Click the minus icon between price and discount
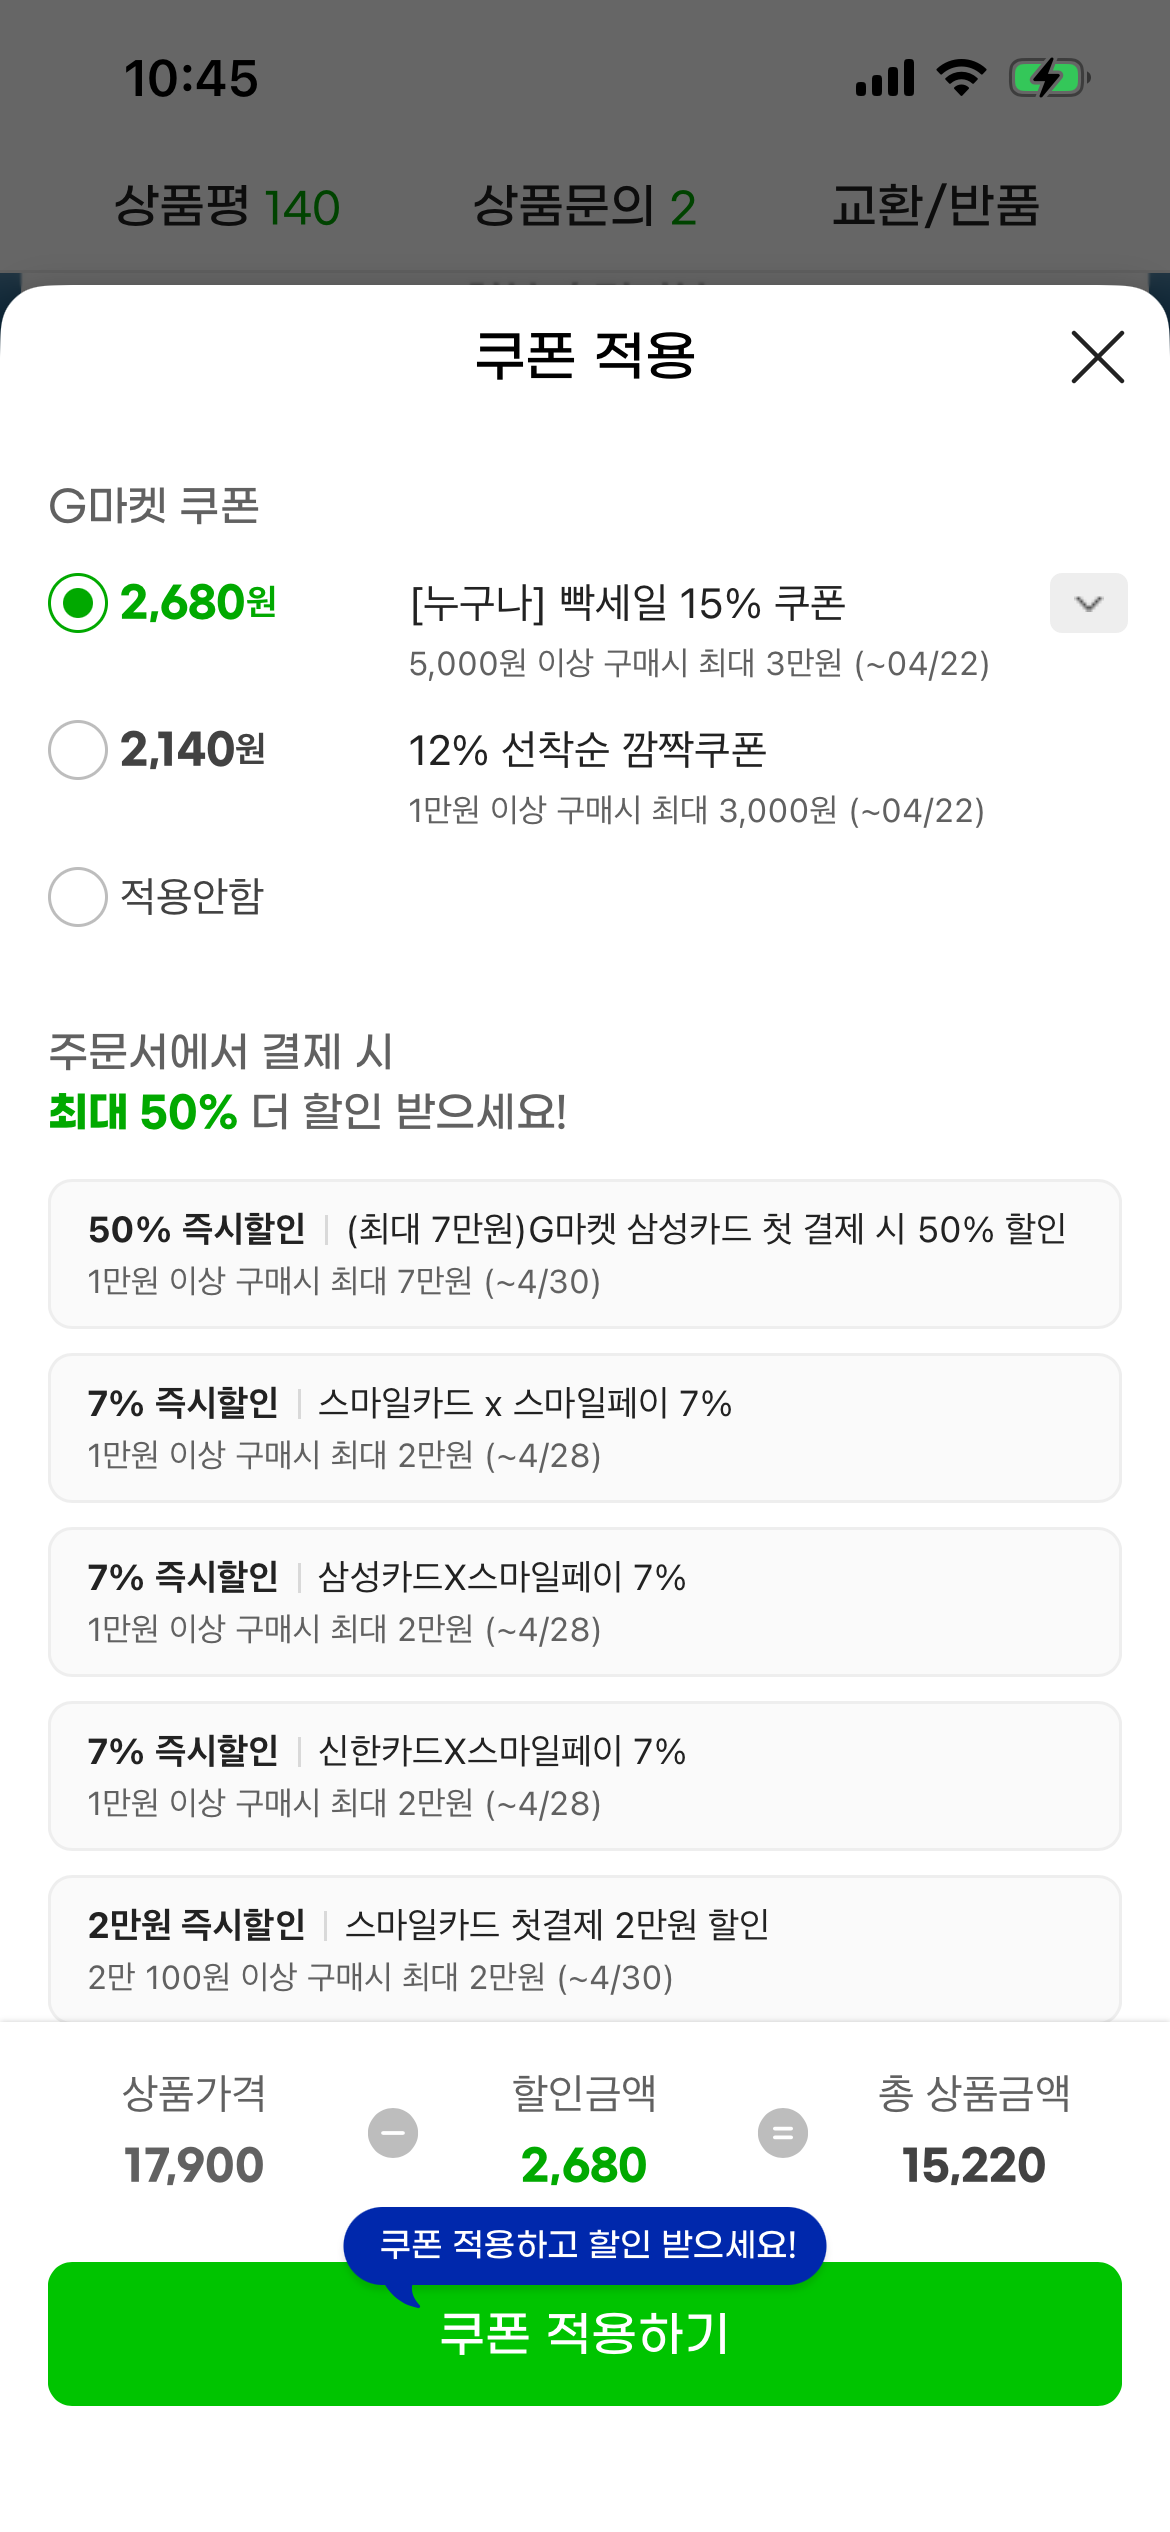The image size is (1170, 2532). 393,2133
